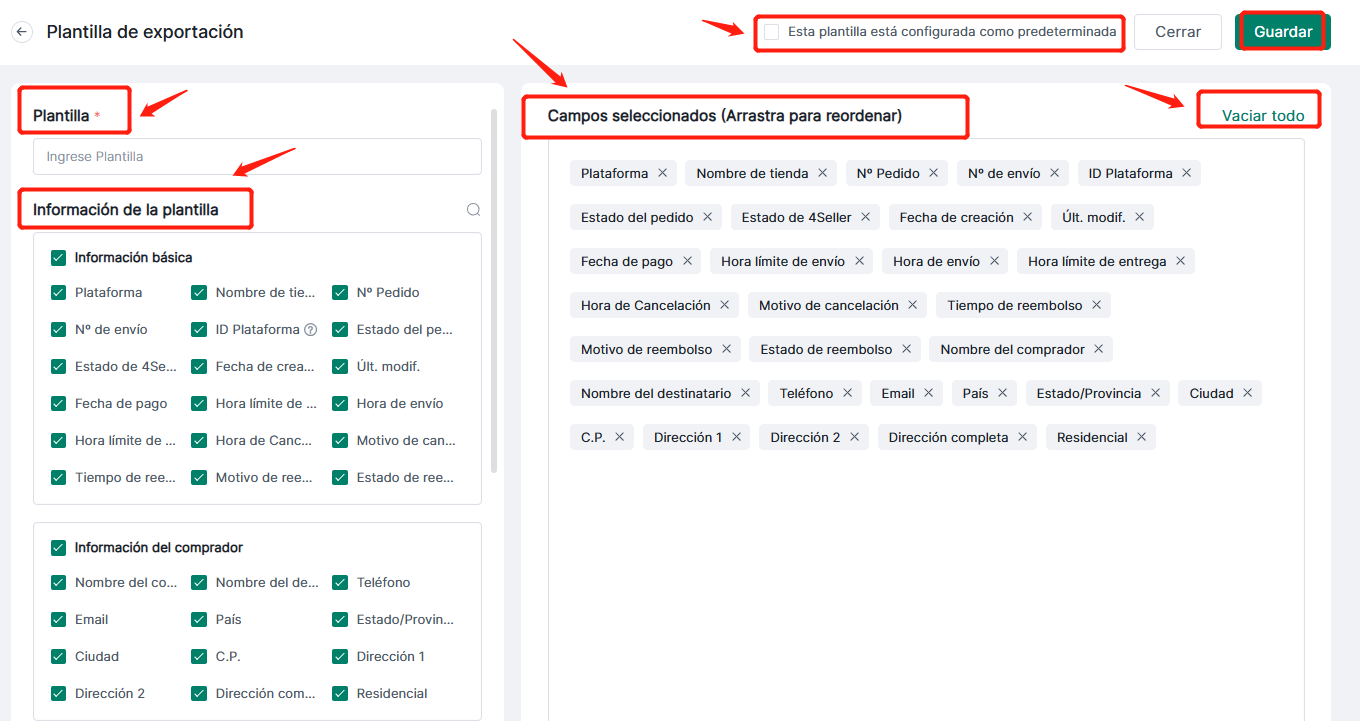Click the Cerrar button
The width and height of the screenshot is (1360, 721).
click(1178, 32)
